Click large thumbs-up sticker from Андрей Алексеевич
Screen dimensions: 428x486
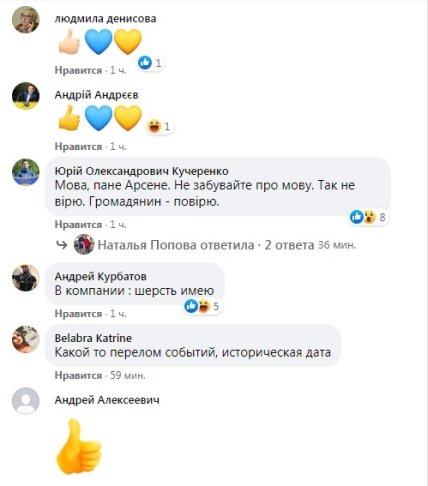[x=79, y=446]
